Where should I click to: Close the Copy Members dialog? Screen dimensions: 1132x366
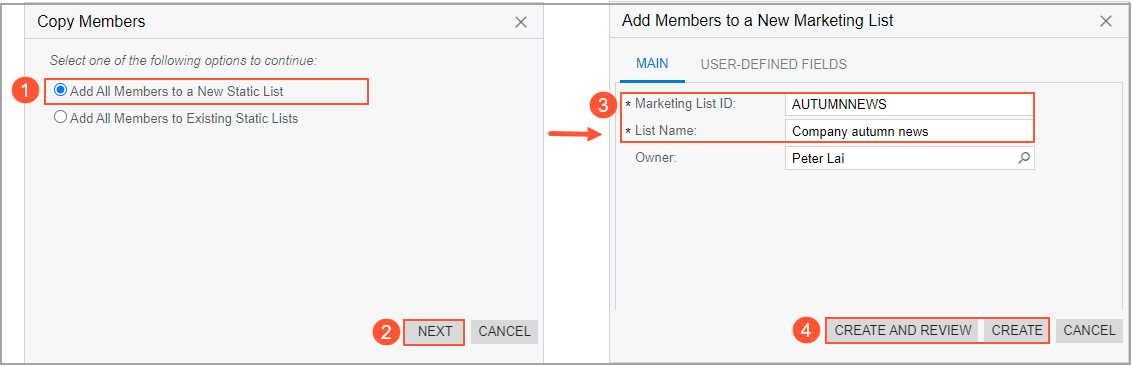coord(521,22)
